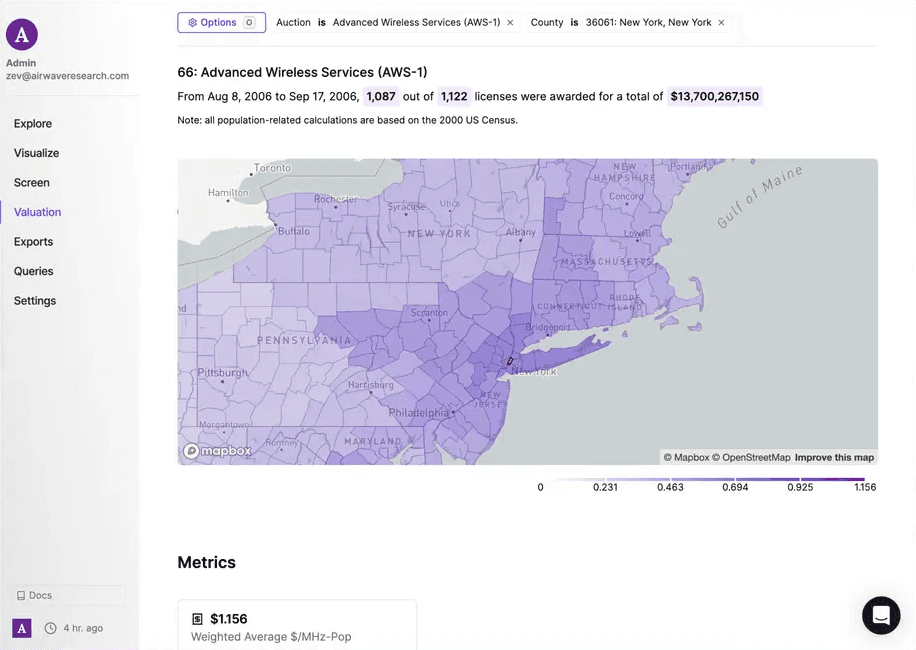Open the © Mapbox attribution link

tap(686, 457)
